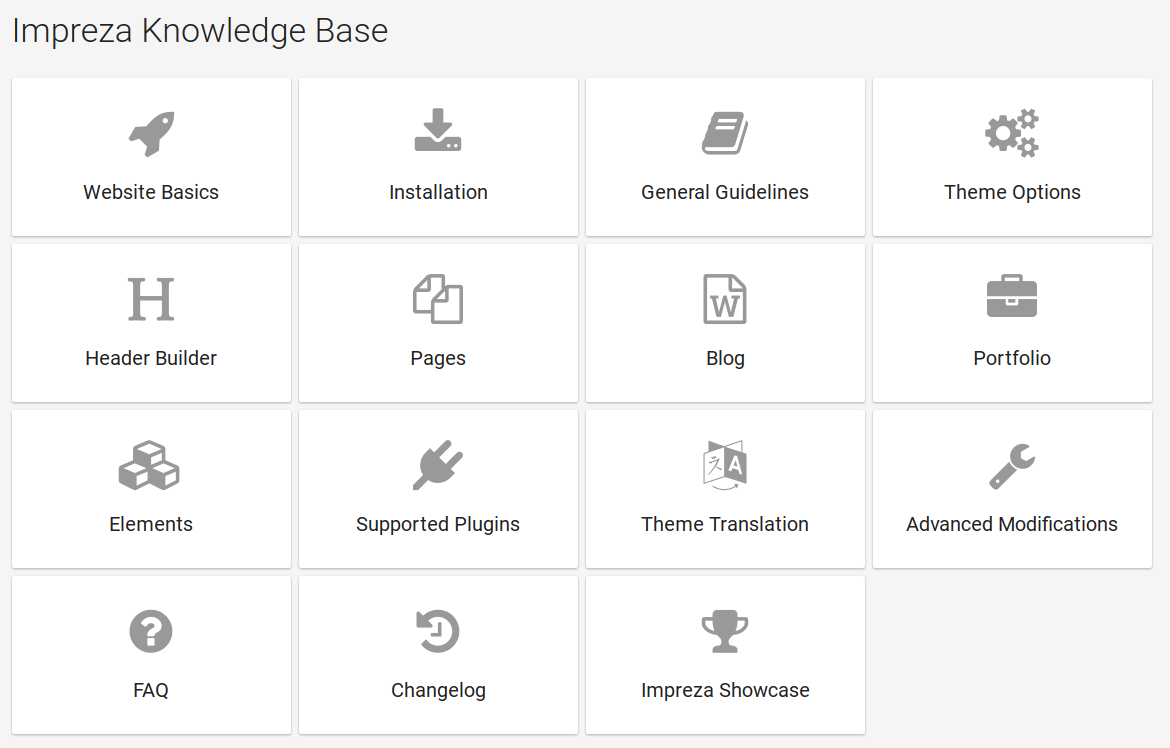This screenshot has height=748, width=1170.
Task: Click the copied documents icon for Pages
Action: pyautogui.click(x=438, y=299)
